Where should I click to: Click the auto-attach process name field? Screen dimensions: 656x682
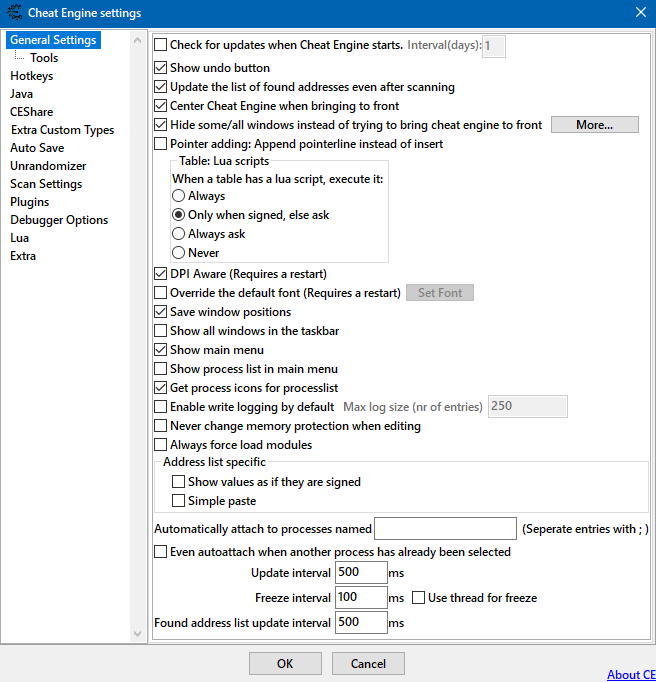tap(445, 528)
